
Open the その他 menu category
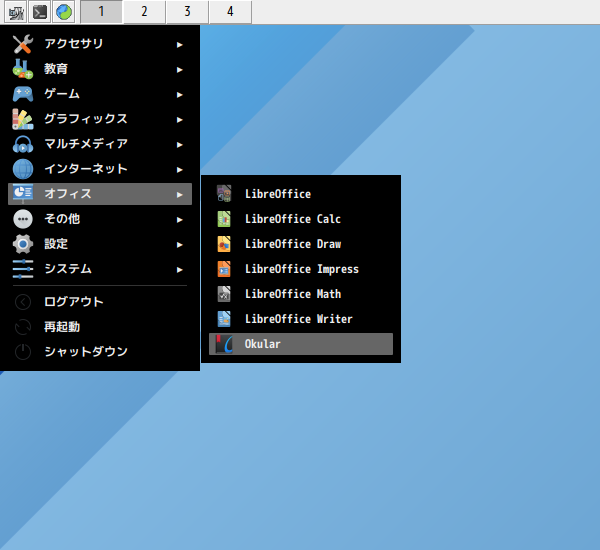point(100,219)
